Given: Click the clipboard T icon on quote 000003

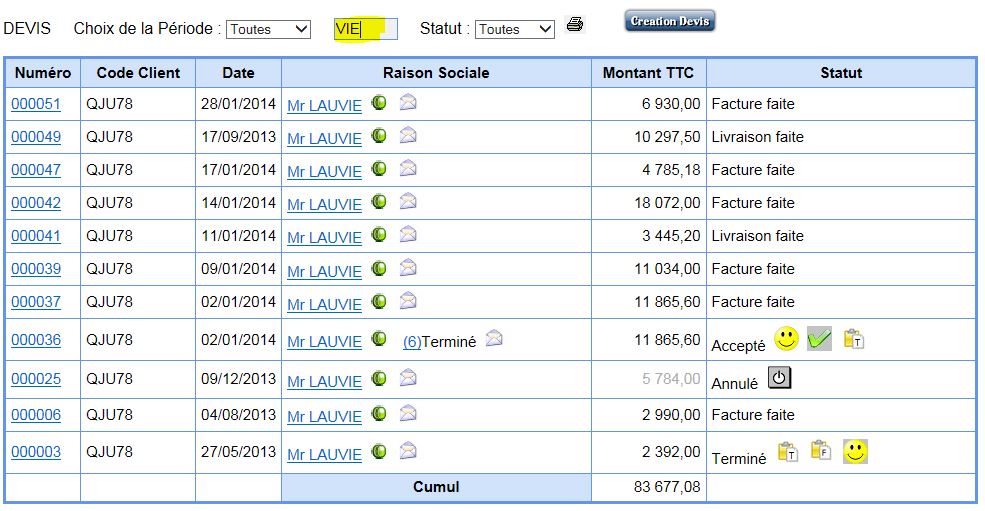Looking at the screenshot, I should pyautogui.click(x=787, y=452).
